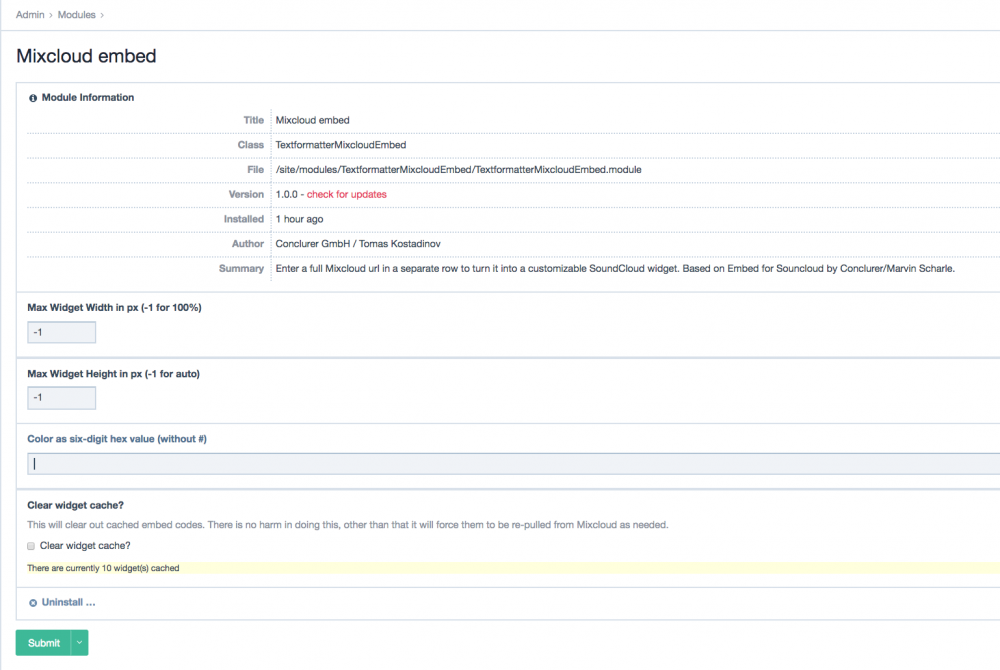Select the module file path text
The width and height of the screenshot is (1000, 670).
[x=459, y=170]
